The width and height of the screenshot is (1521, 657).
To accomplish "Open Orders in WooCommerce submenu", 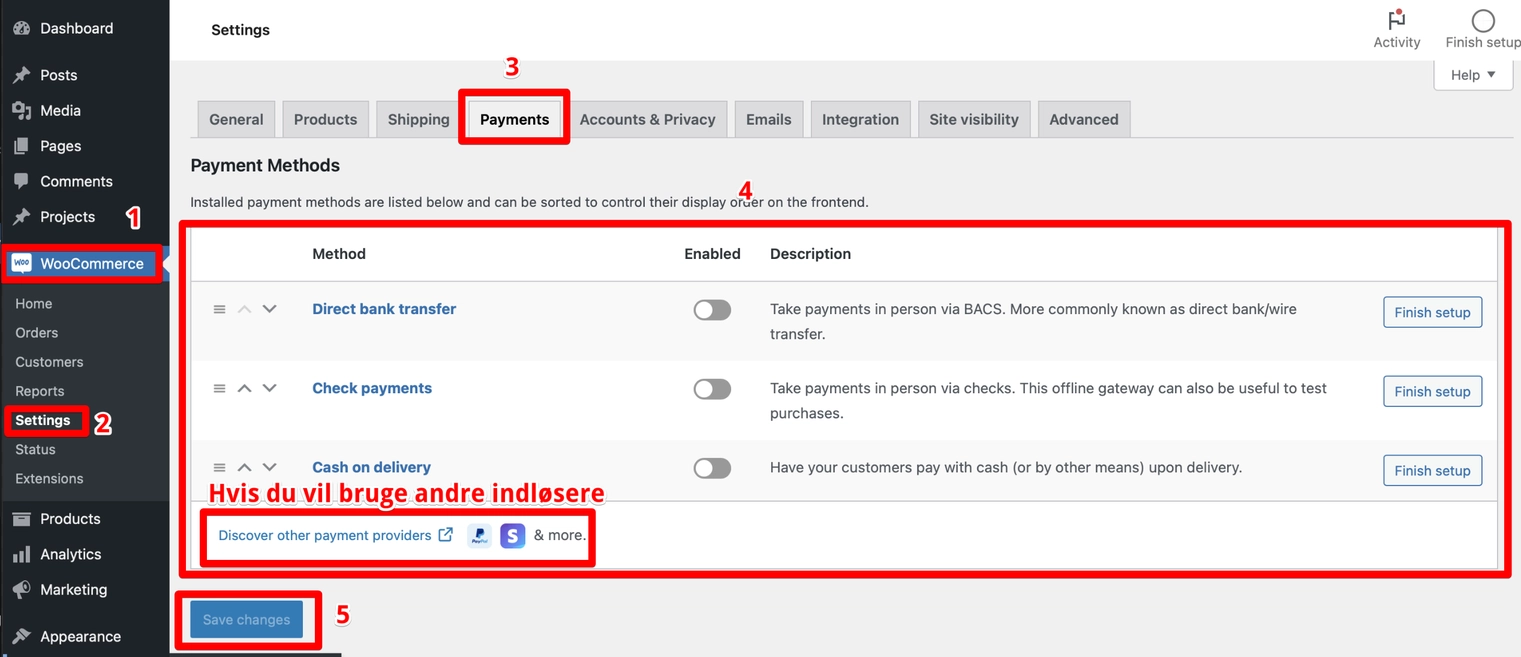I will (x=37, y=333).
